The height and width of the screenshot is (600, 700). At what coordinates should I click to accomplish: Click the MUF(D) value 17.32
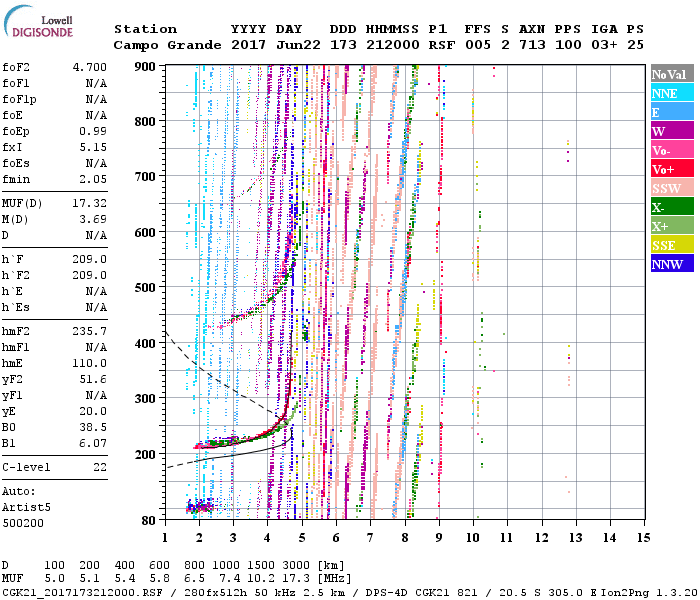click(x=90, y=204)
